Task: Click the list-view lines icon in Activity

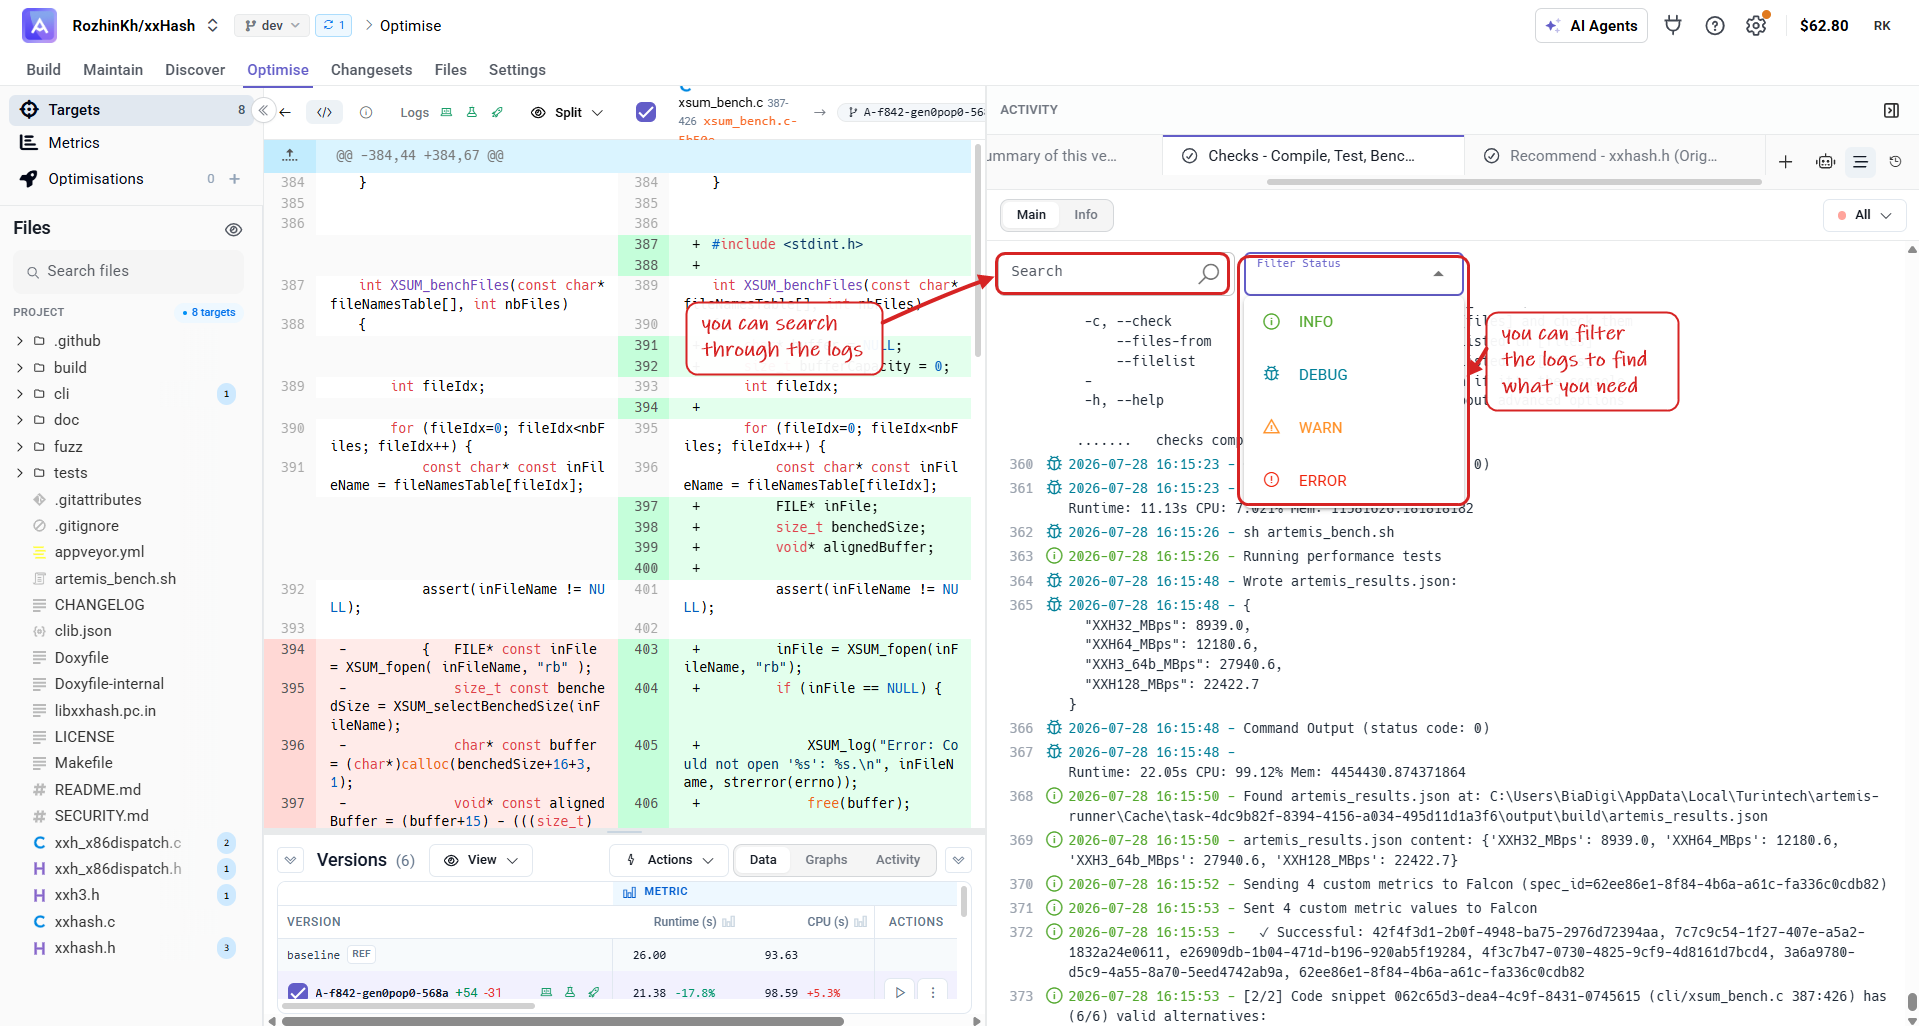Action: 1860,161
